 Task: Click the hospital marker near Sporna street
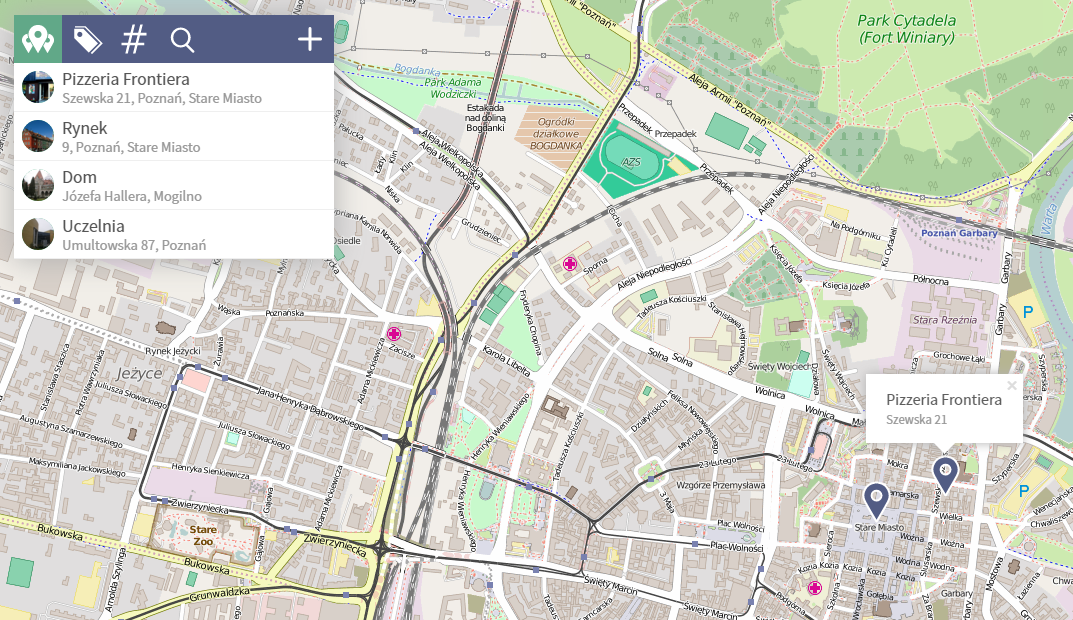569,263
